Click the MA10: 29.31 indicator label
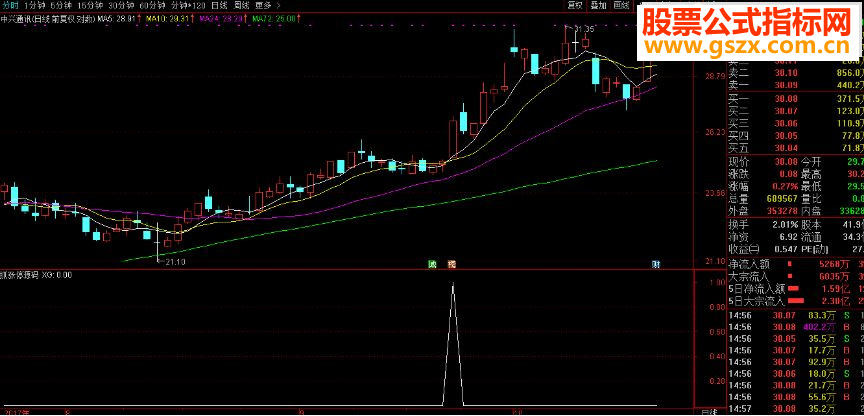The image size is (864, 416). (x=169, y=19)
